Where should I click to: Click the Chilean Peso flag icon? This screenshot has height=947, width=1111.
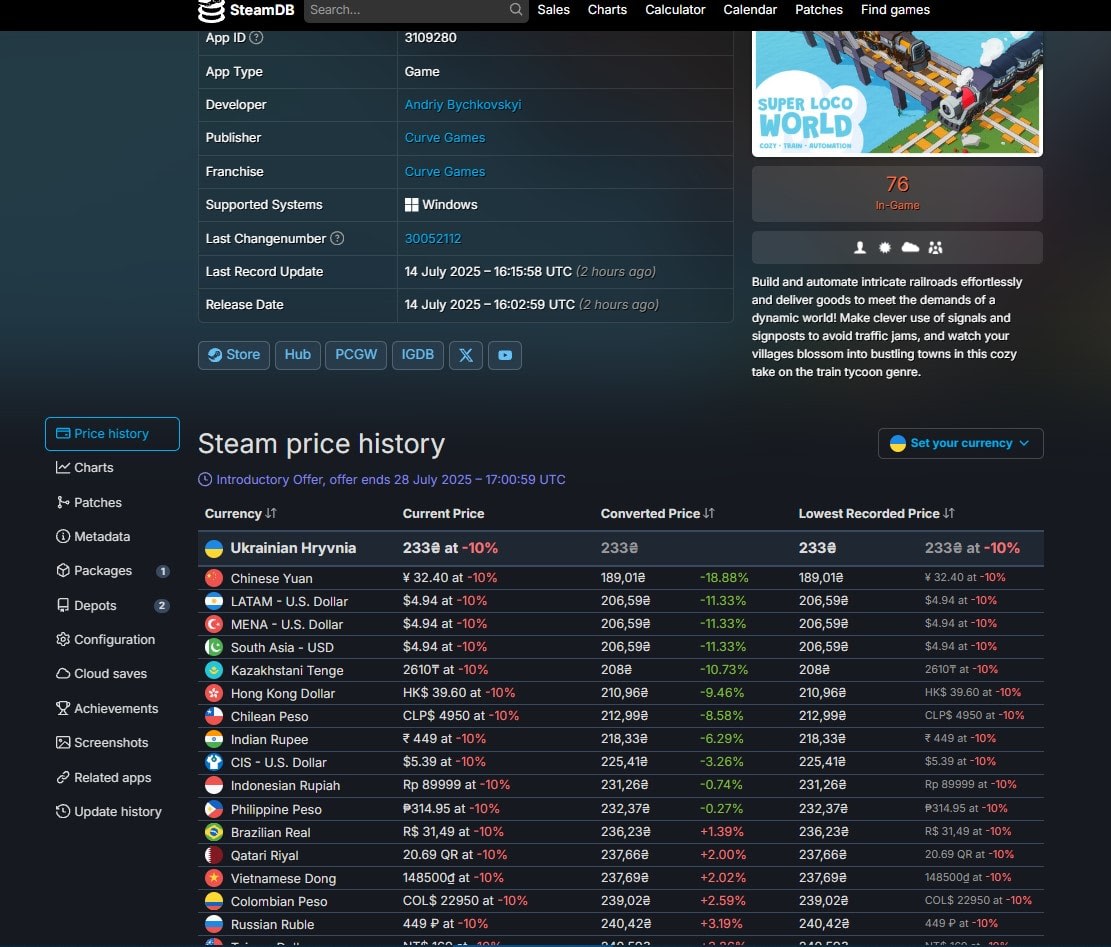pyautogui.click(x=213, y=716)
